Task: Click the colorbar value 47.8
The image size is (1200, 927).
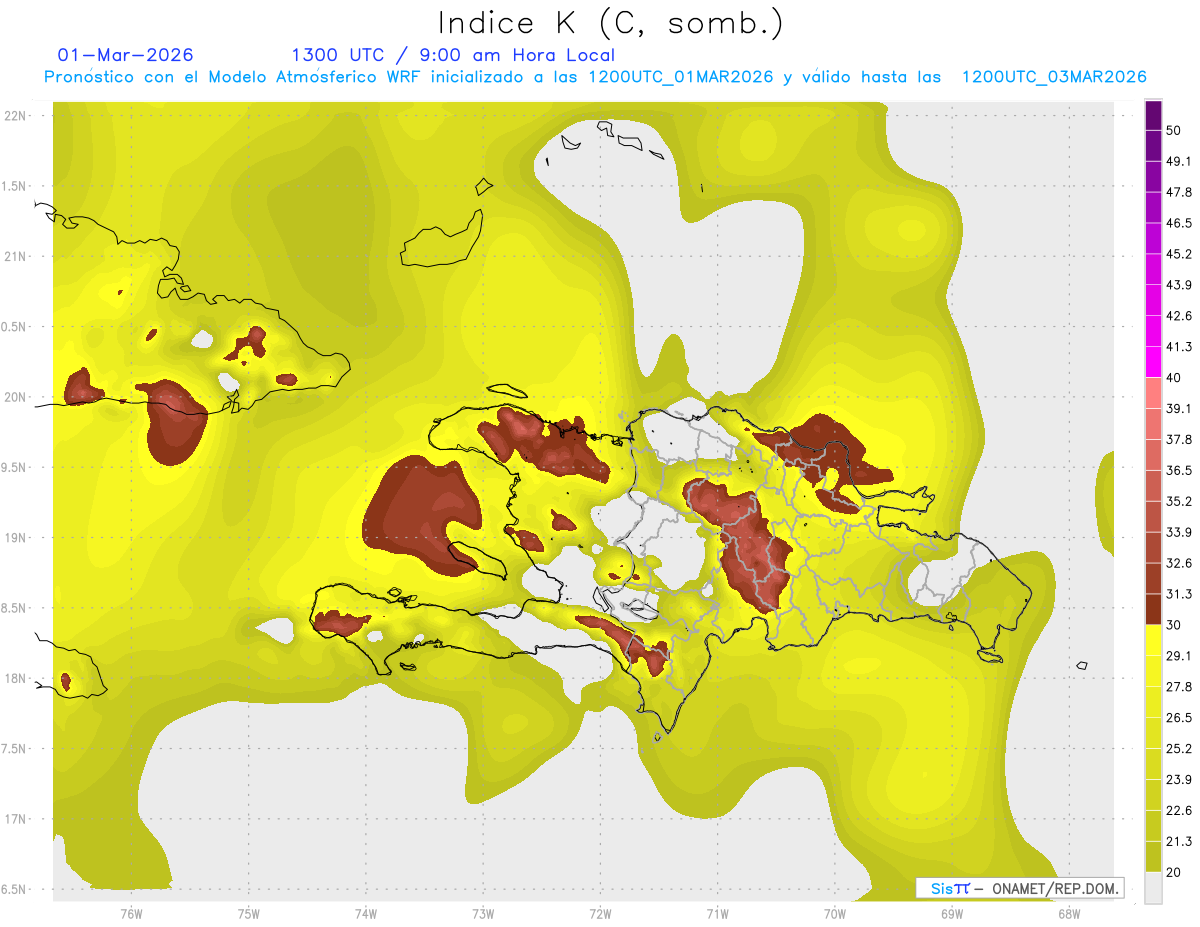Action: click(1179, 192)
